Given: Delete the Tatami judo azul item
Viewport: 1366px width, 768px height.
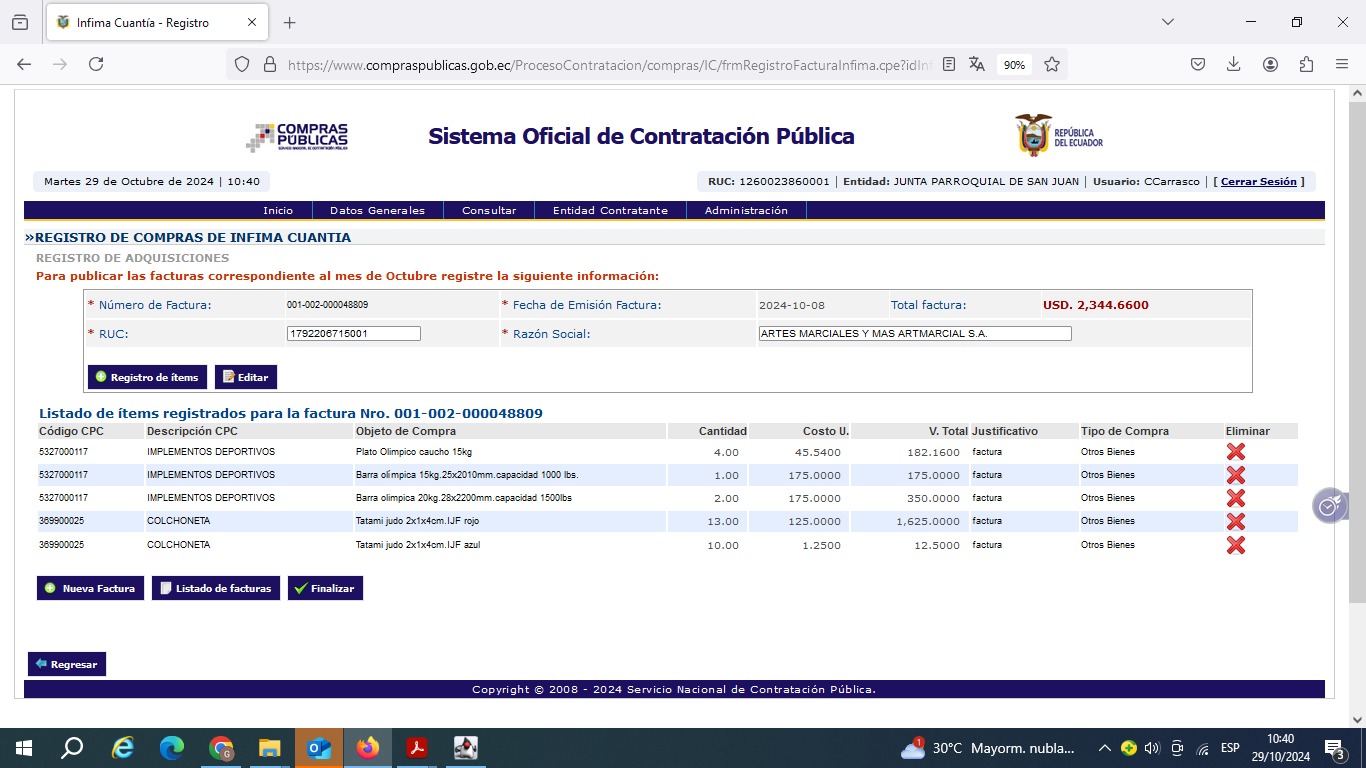Looking at the screenshot, I should coord(1235,545).
